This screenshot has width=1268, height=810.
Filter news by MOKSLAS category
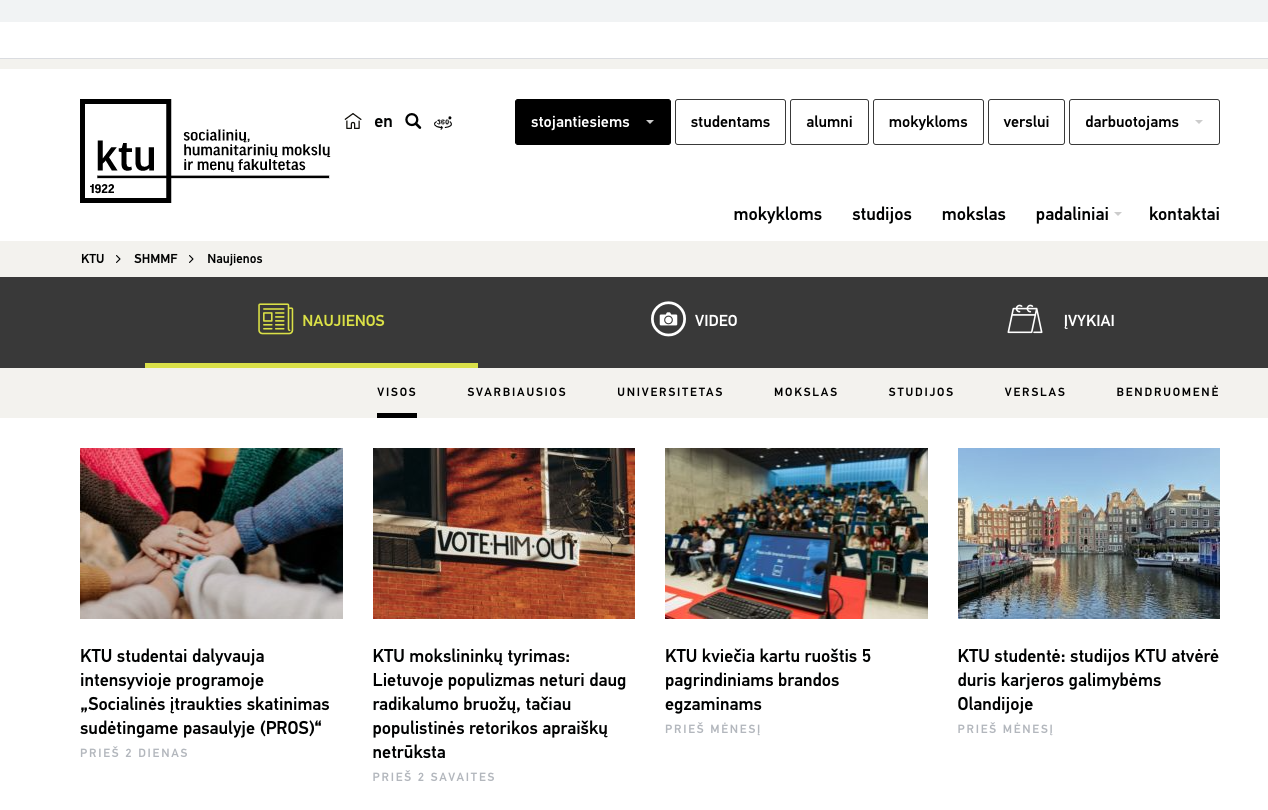tap(806, 392)
